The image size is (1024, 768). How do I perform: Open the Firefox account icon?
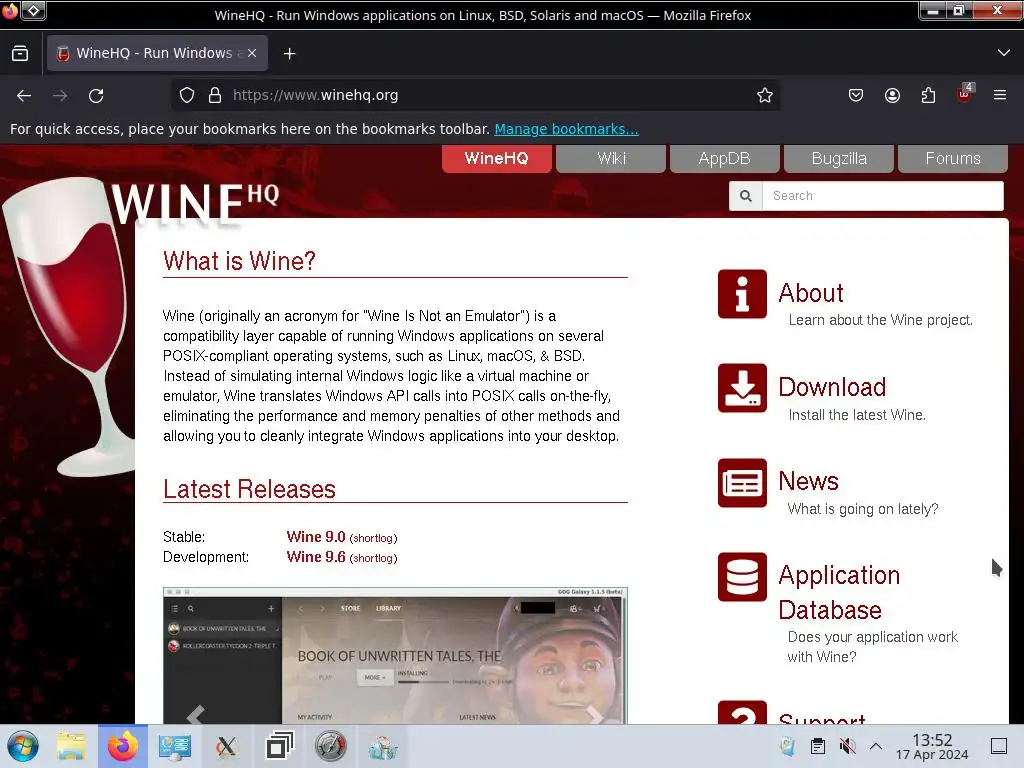coord(892,95)
